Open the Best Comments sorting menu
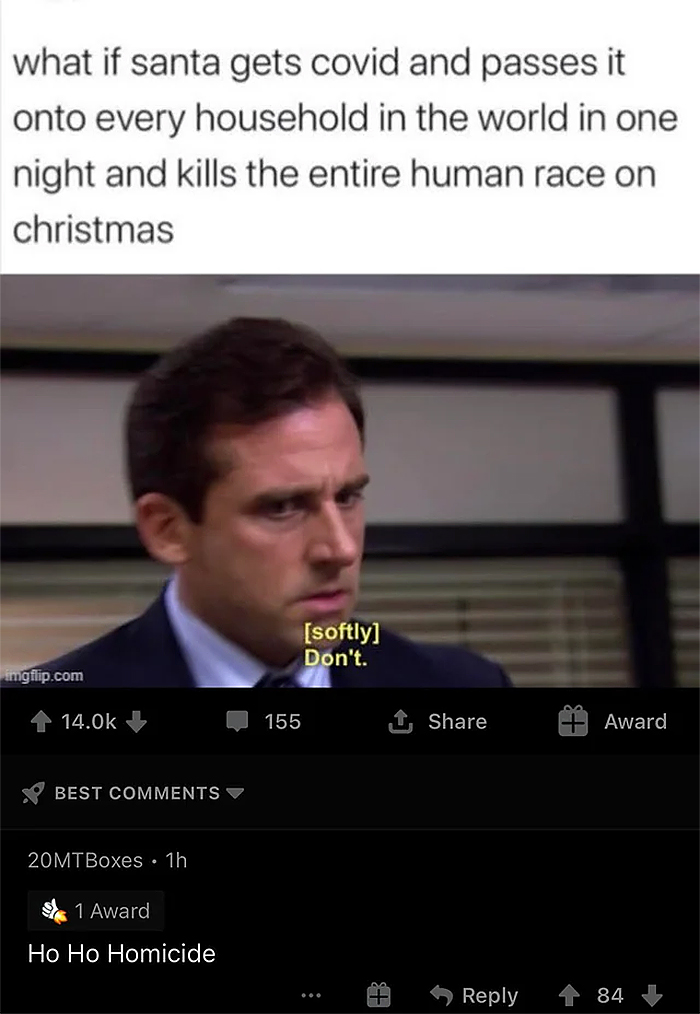700x1014 pixels. 132,793
